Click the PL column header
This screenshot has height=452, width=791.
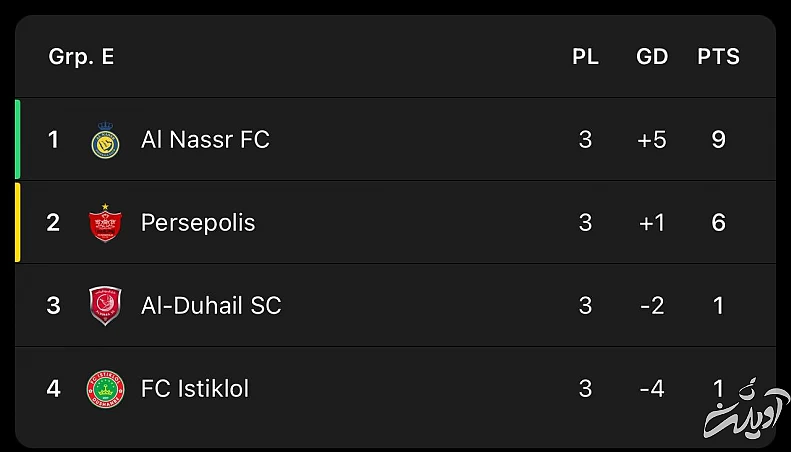tap(585, 57)
